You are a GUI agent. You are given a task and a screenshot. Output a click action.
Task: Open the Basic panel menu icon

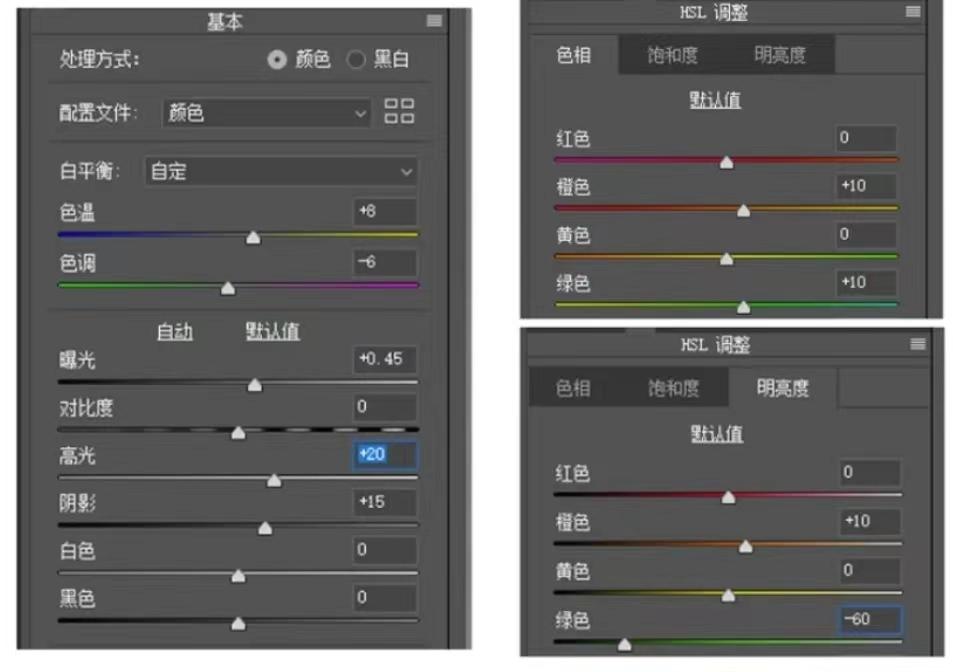[x=434, y=21]
